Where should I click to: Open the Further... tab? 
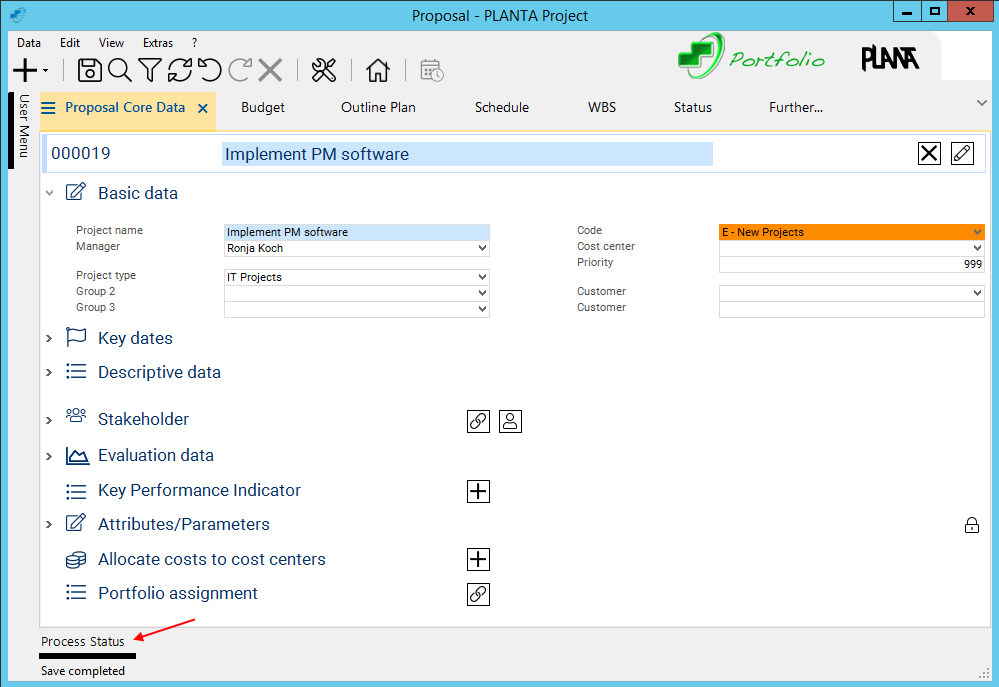pos(796,108)
